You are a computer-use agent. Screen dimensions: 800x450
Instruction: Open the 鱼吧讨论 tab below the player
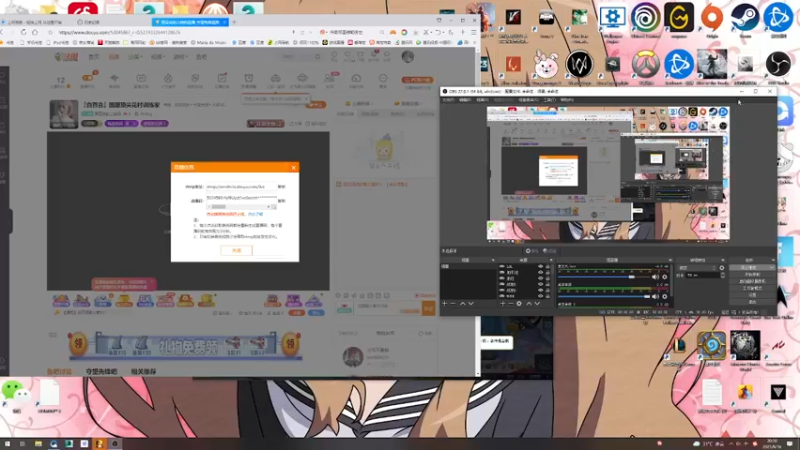[x=59, y=371]
